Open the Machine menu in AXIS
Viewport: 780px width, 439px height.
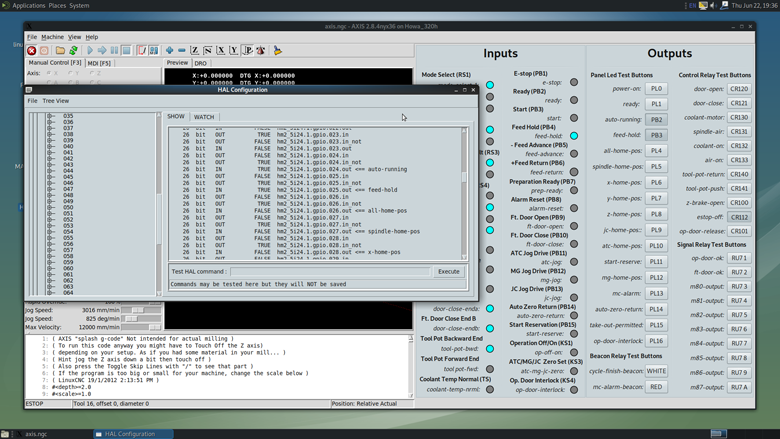(52, 37)
